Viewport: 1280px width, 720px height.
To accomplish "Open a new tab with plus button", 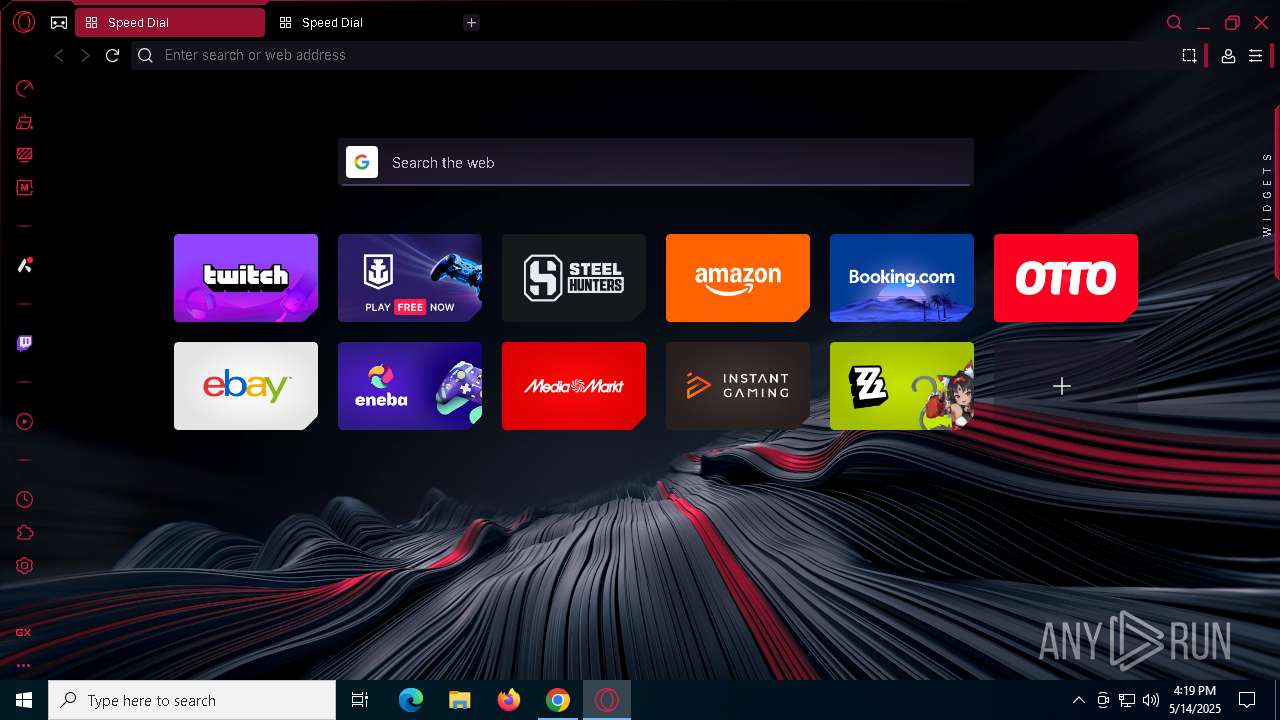I will click(472, 23).
